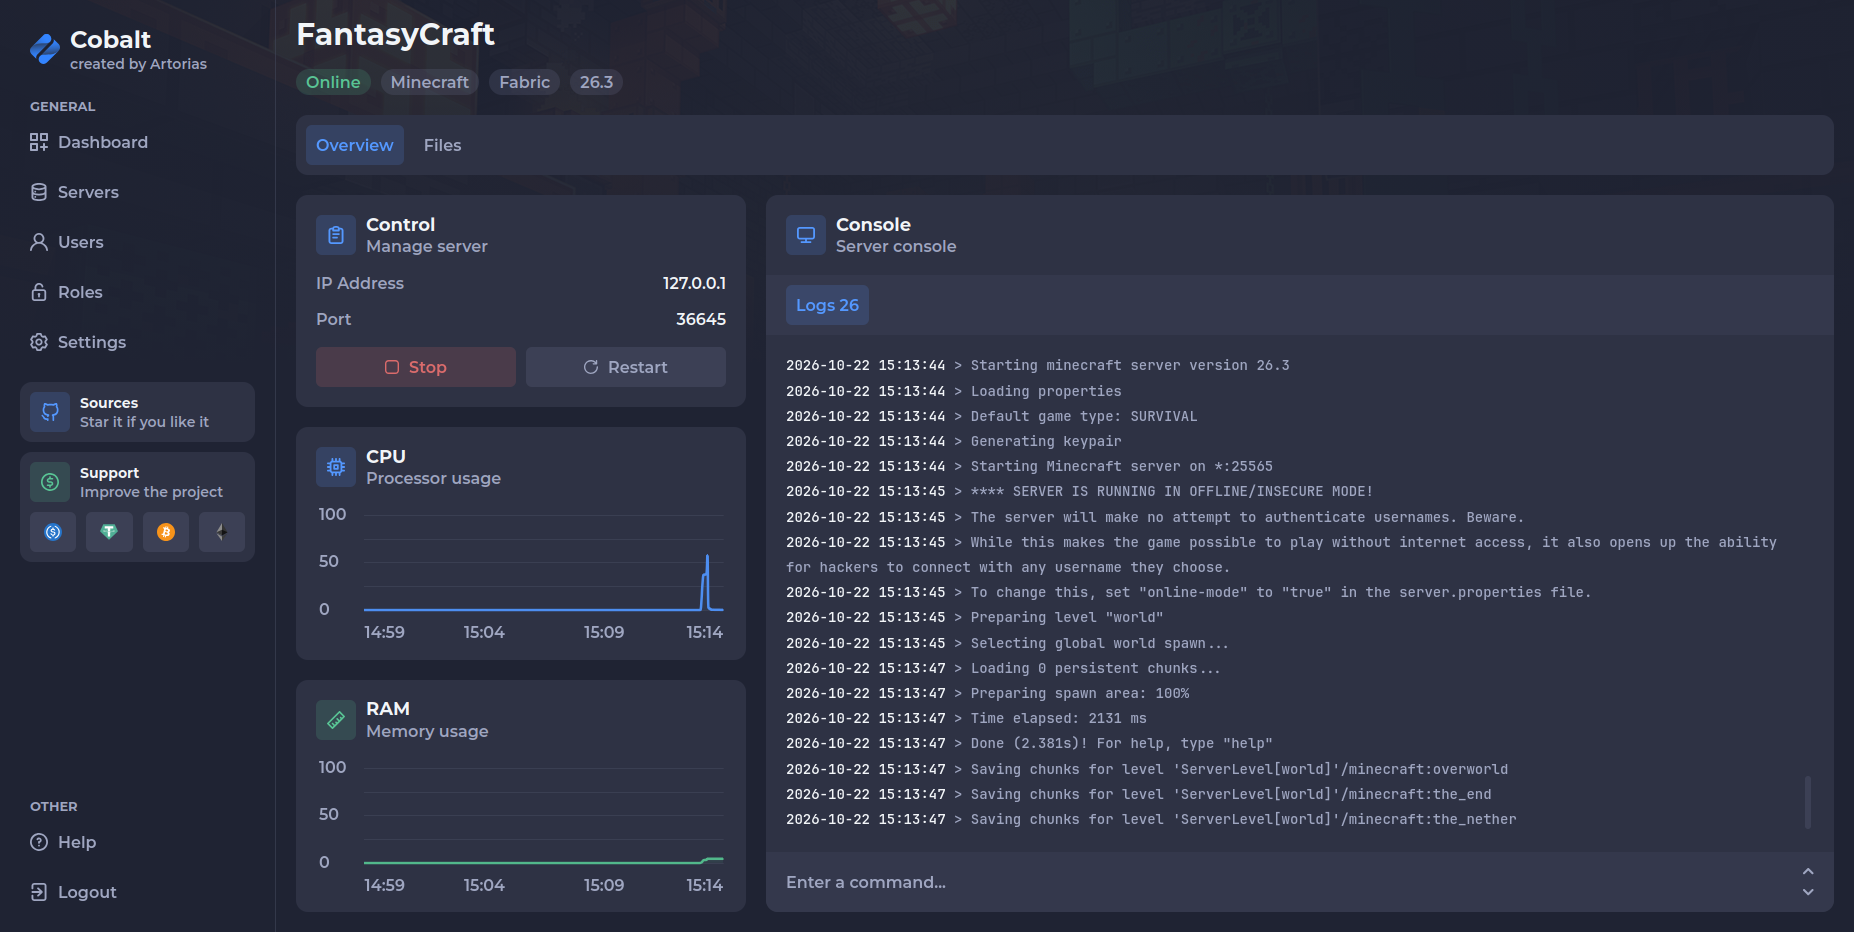The width and height of the screenshot is (1854, 932).
Task: Click the Cobalt logo icon
Action: click(45, 49)
